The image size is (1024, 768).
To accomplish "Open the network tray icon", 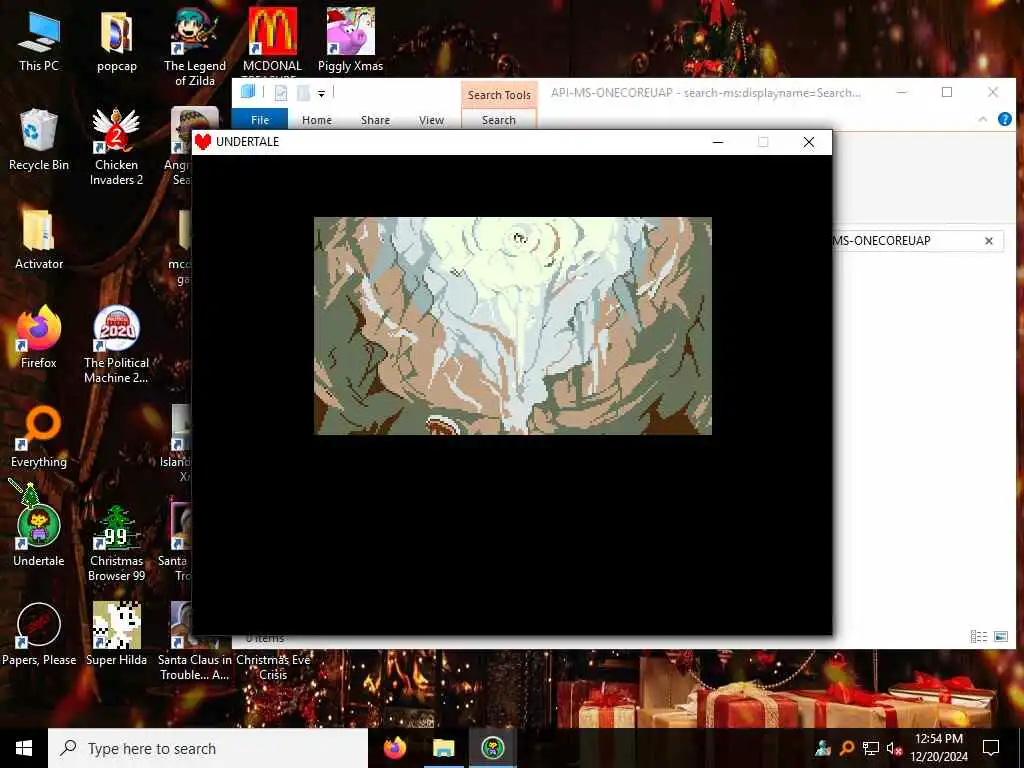I will pyautogui.click(x=871, y=748).
